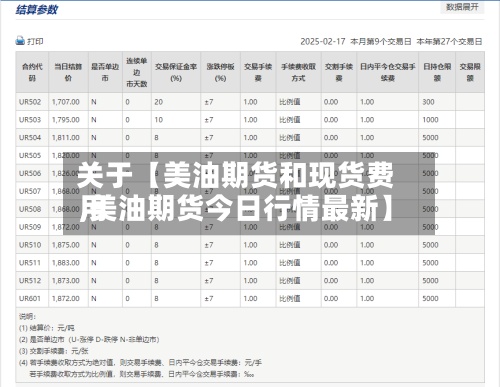Click ±7 limit in UR510 row
Image resolution: width=500 pixels, height=387 pixels.
[209, 245]
